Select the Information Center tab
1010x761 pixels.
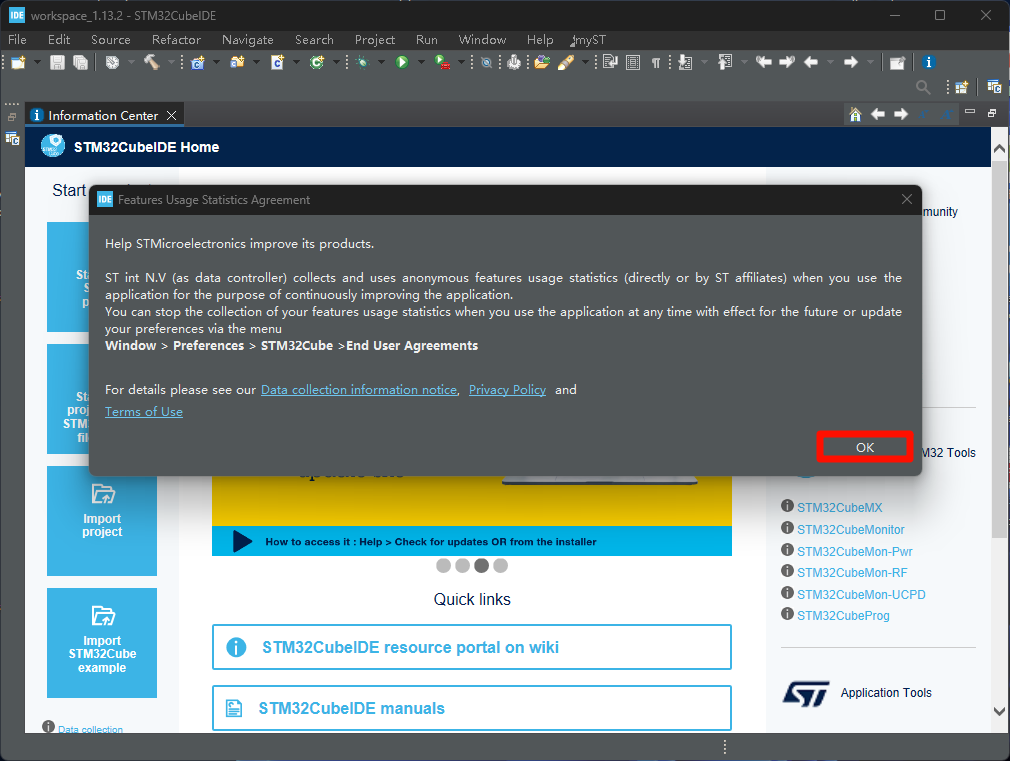click(x=103, y=115)
